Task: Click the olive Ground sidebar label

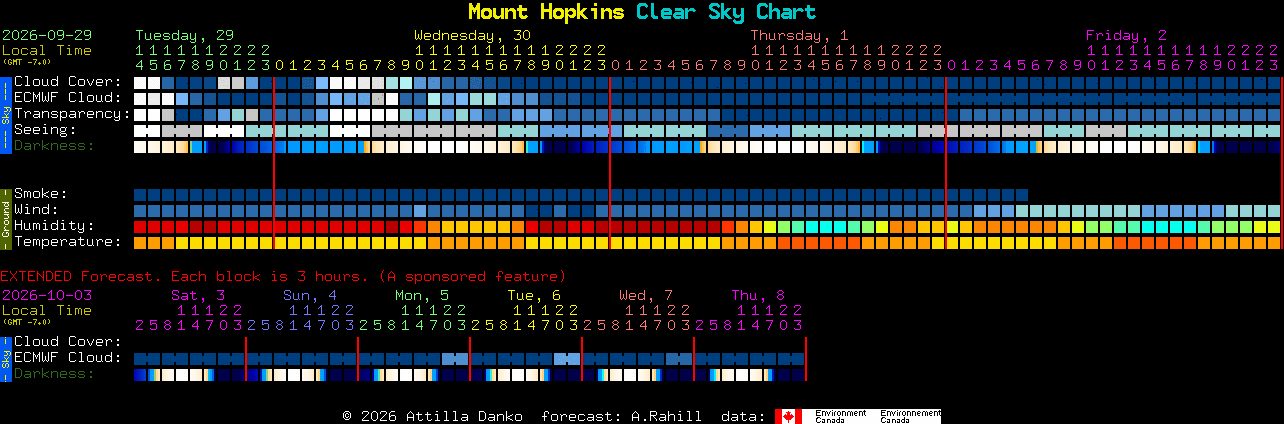Action: click(5, 218)
